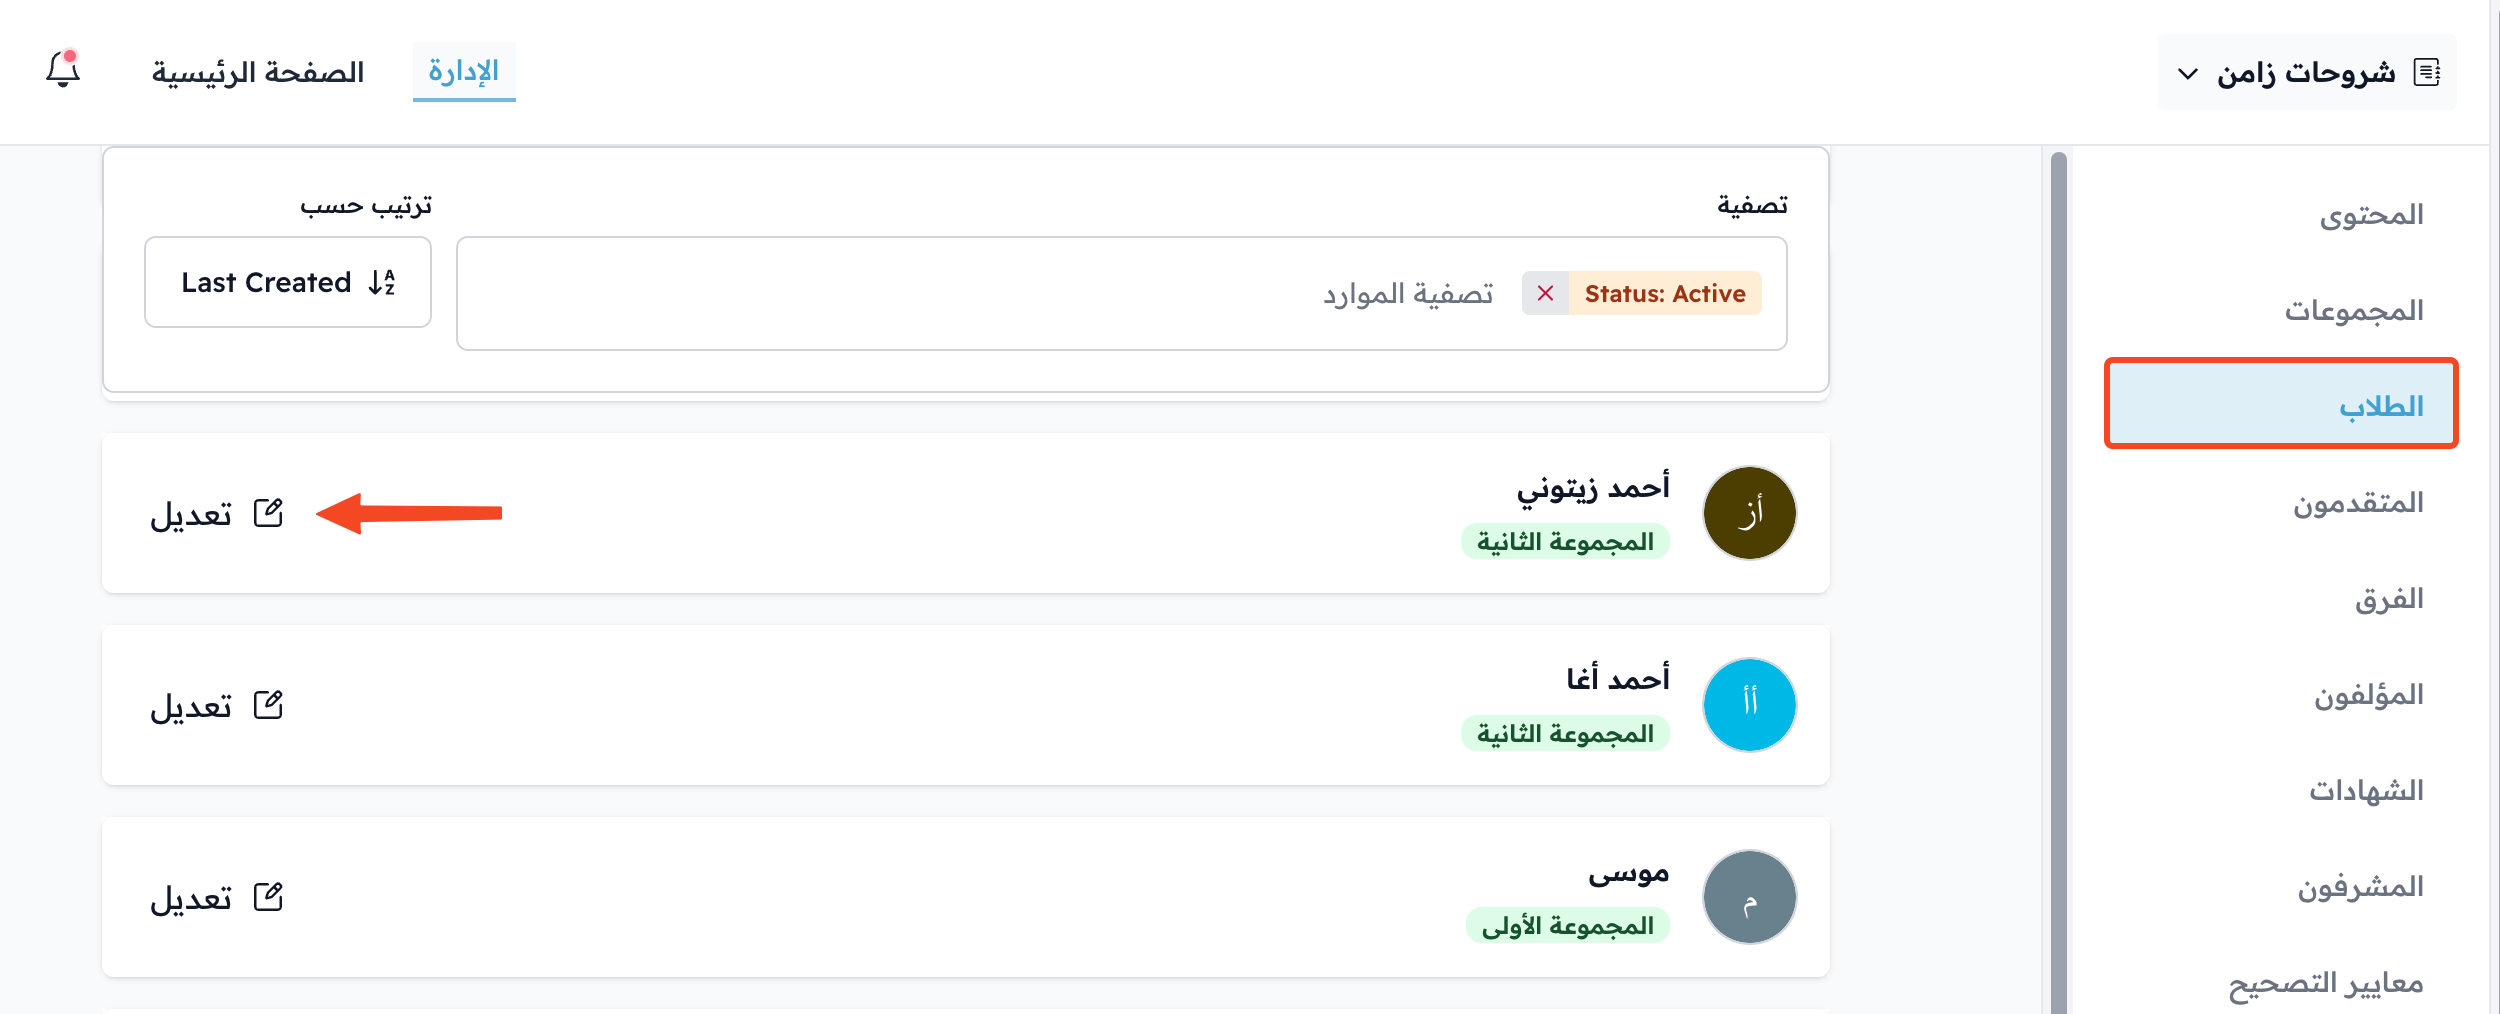Click the المجموعة الأولى tag on موسى

coord(1568,926)
